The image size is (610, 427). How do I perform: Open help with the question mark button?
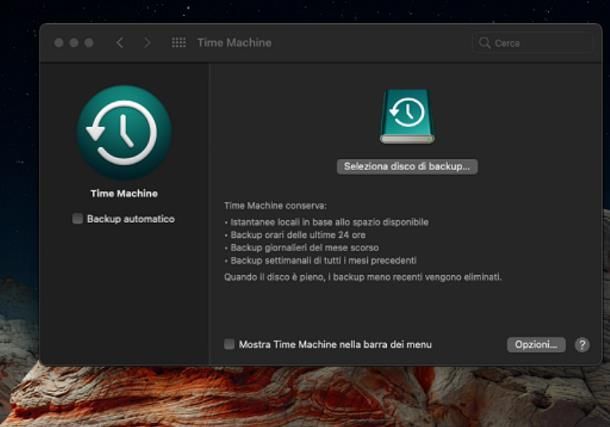[582, 345]
